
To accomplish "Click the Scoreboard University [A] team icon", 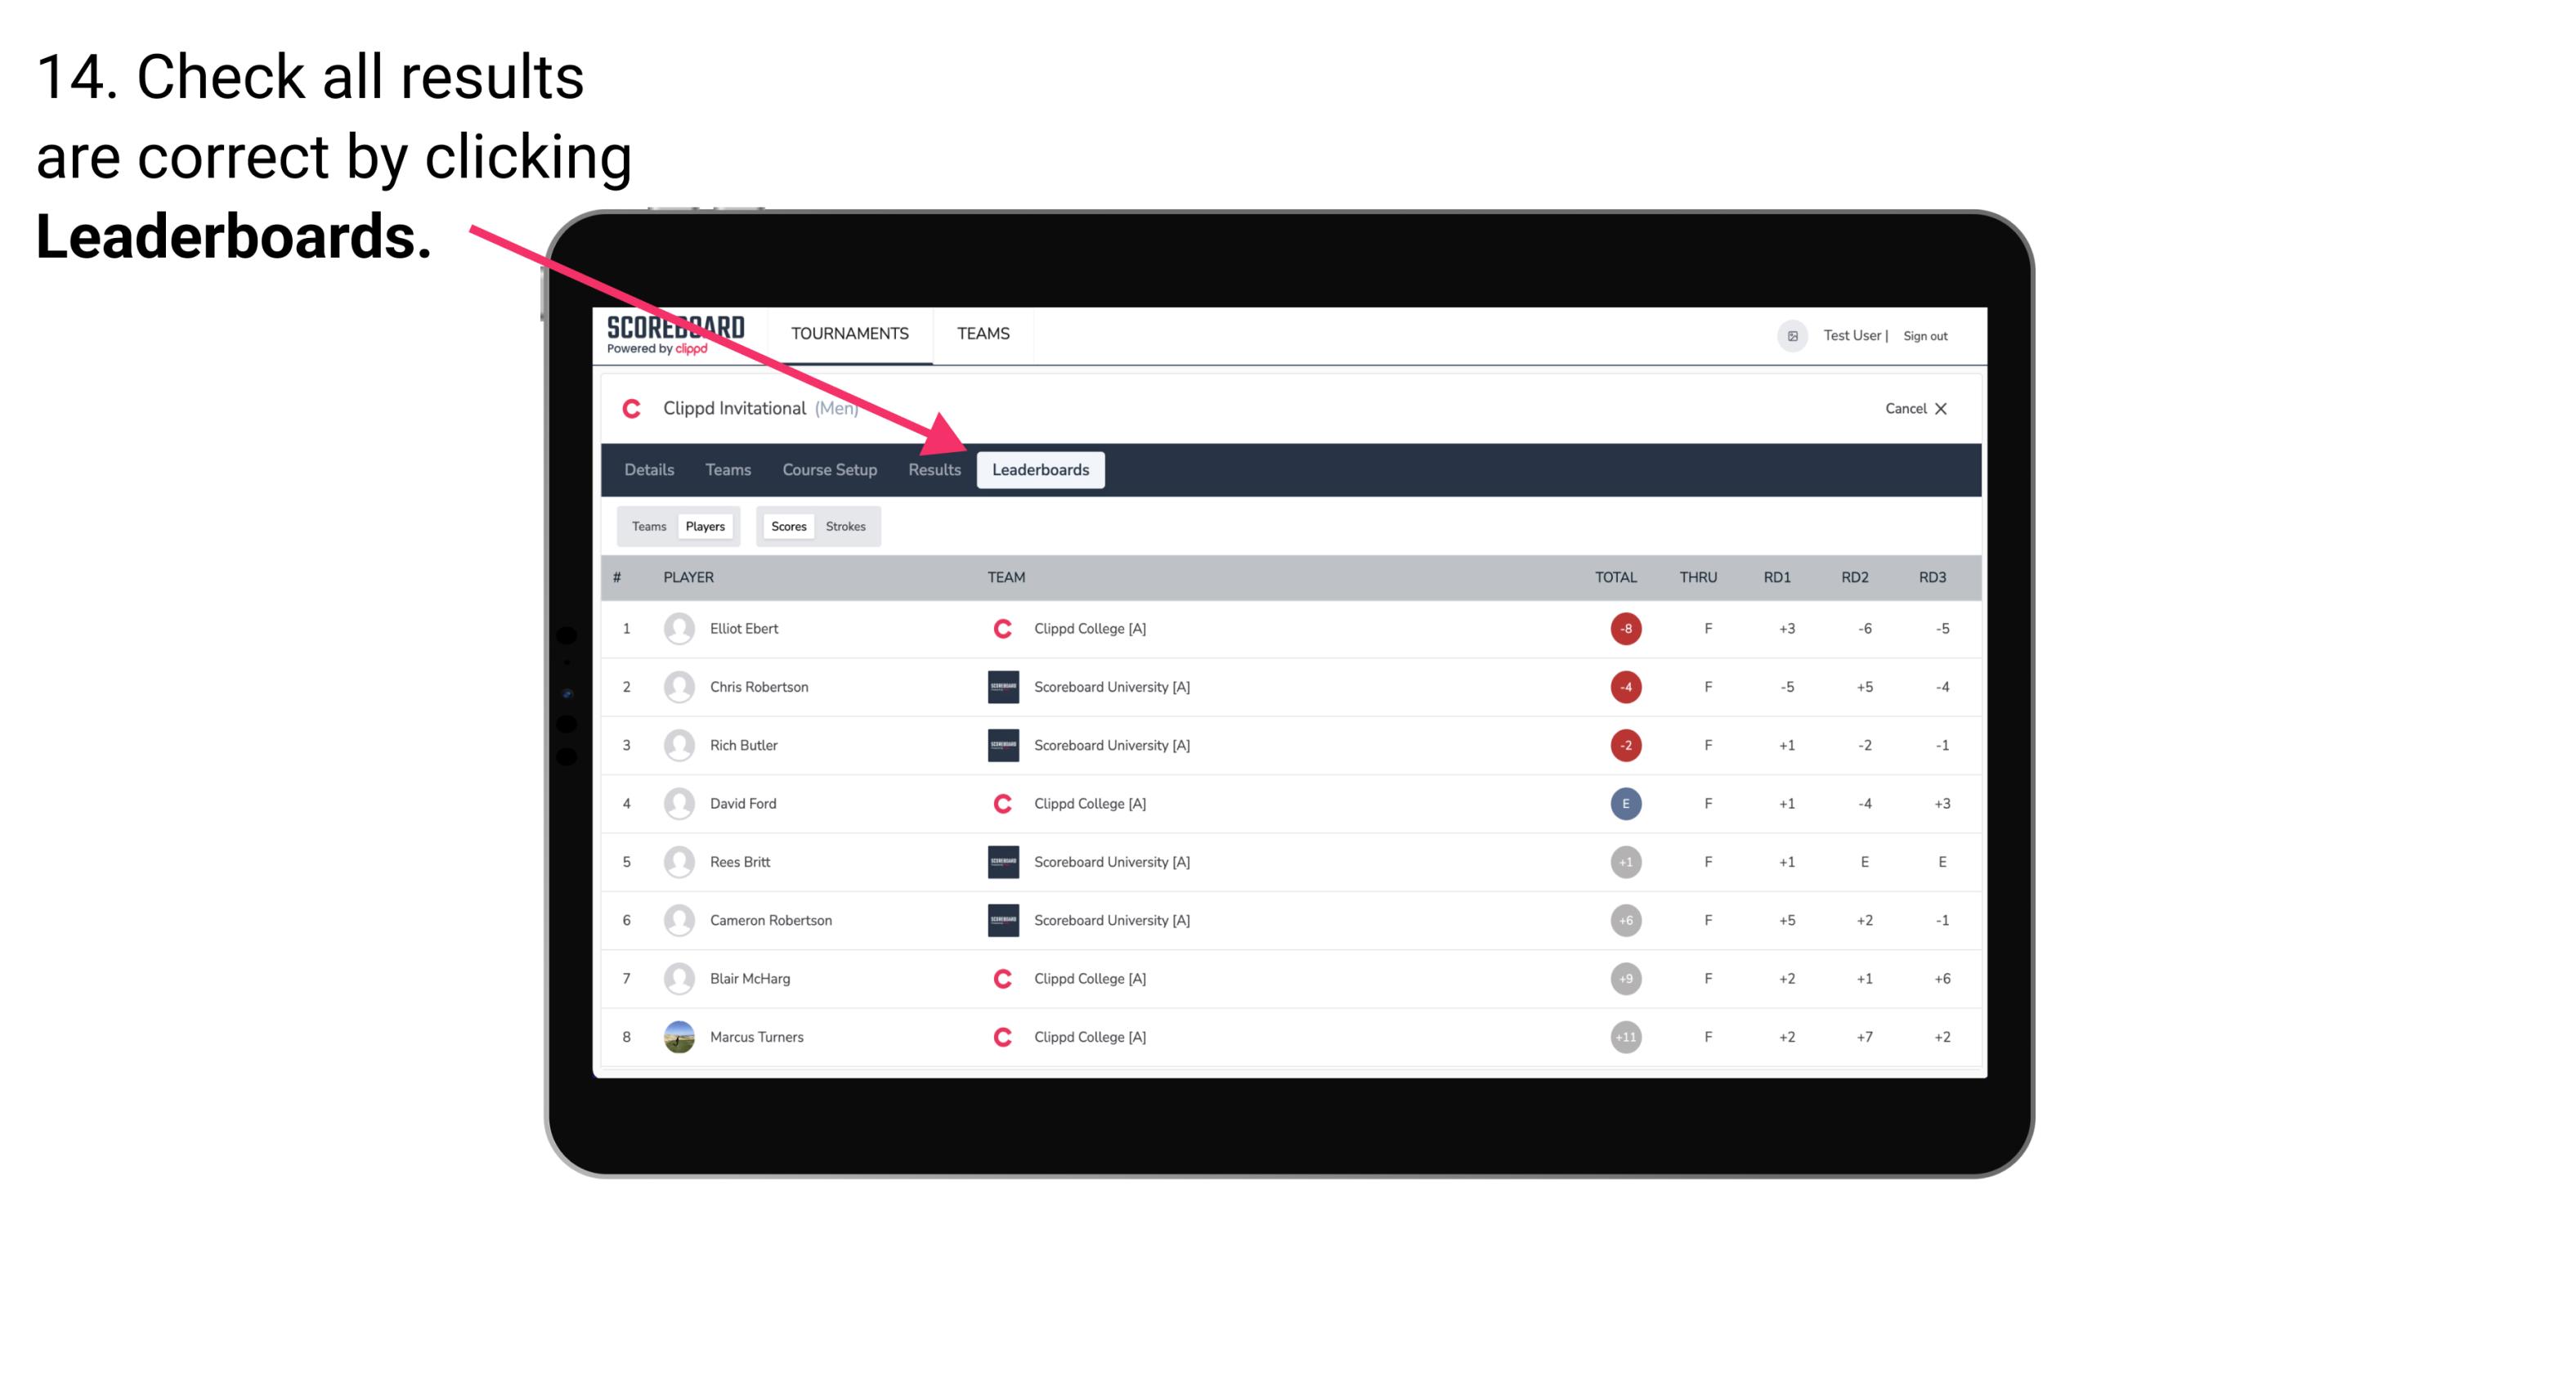I will coord(1001,686).
